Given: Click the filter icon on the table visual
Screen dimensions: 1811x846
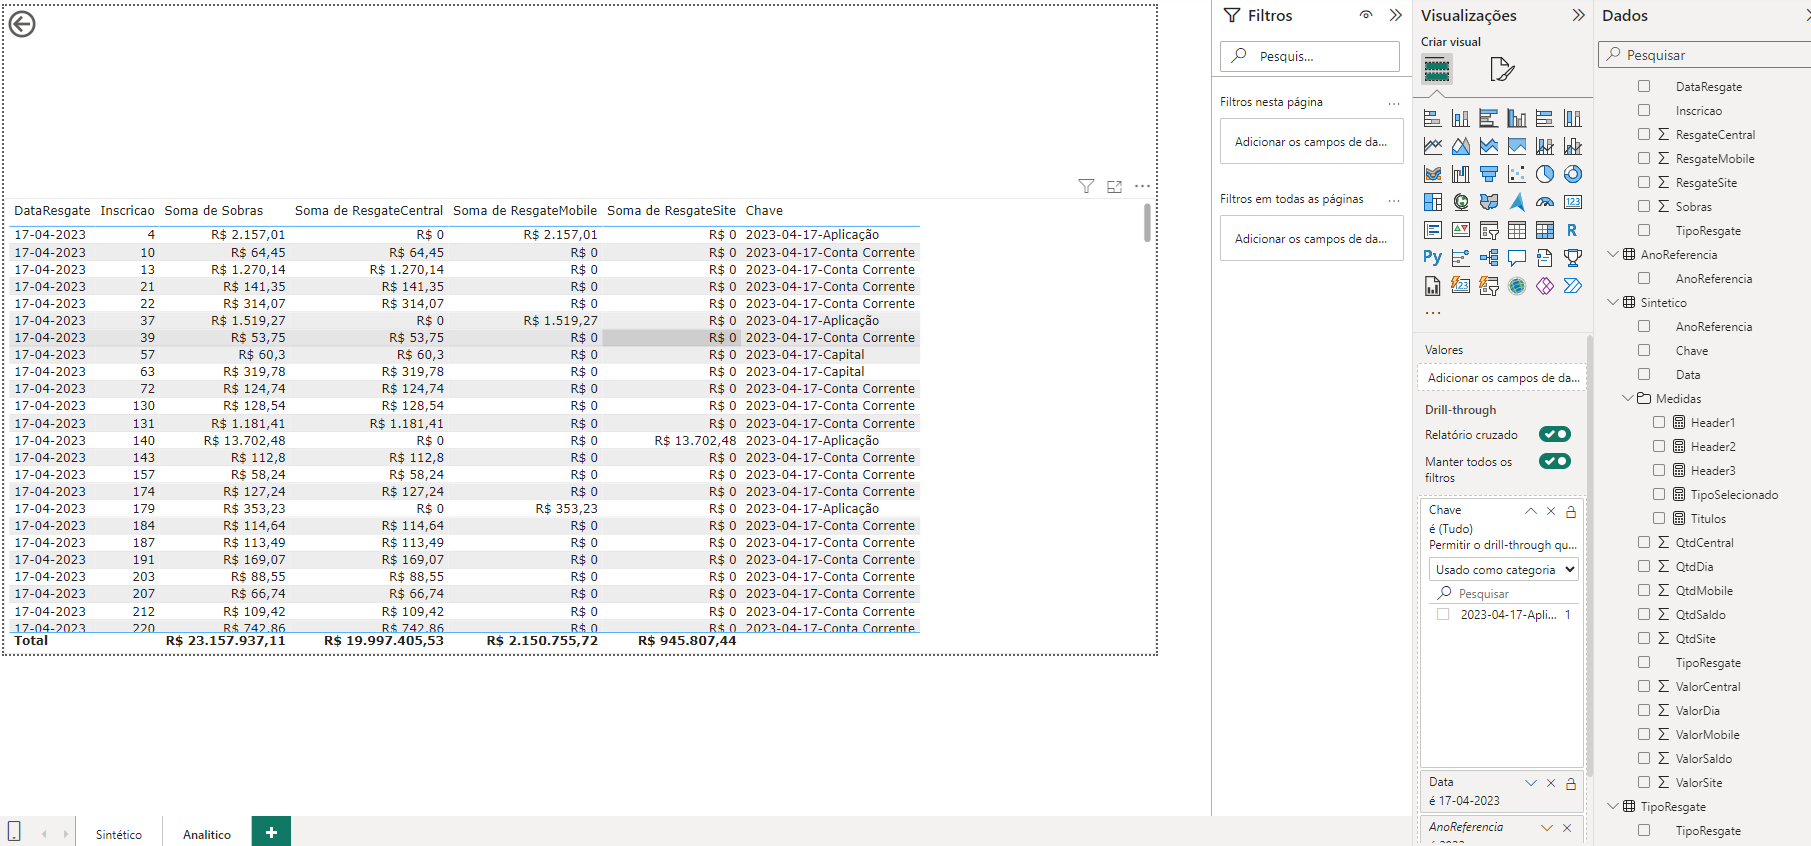Looking at the screenshot, I should 1086,186.
